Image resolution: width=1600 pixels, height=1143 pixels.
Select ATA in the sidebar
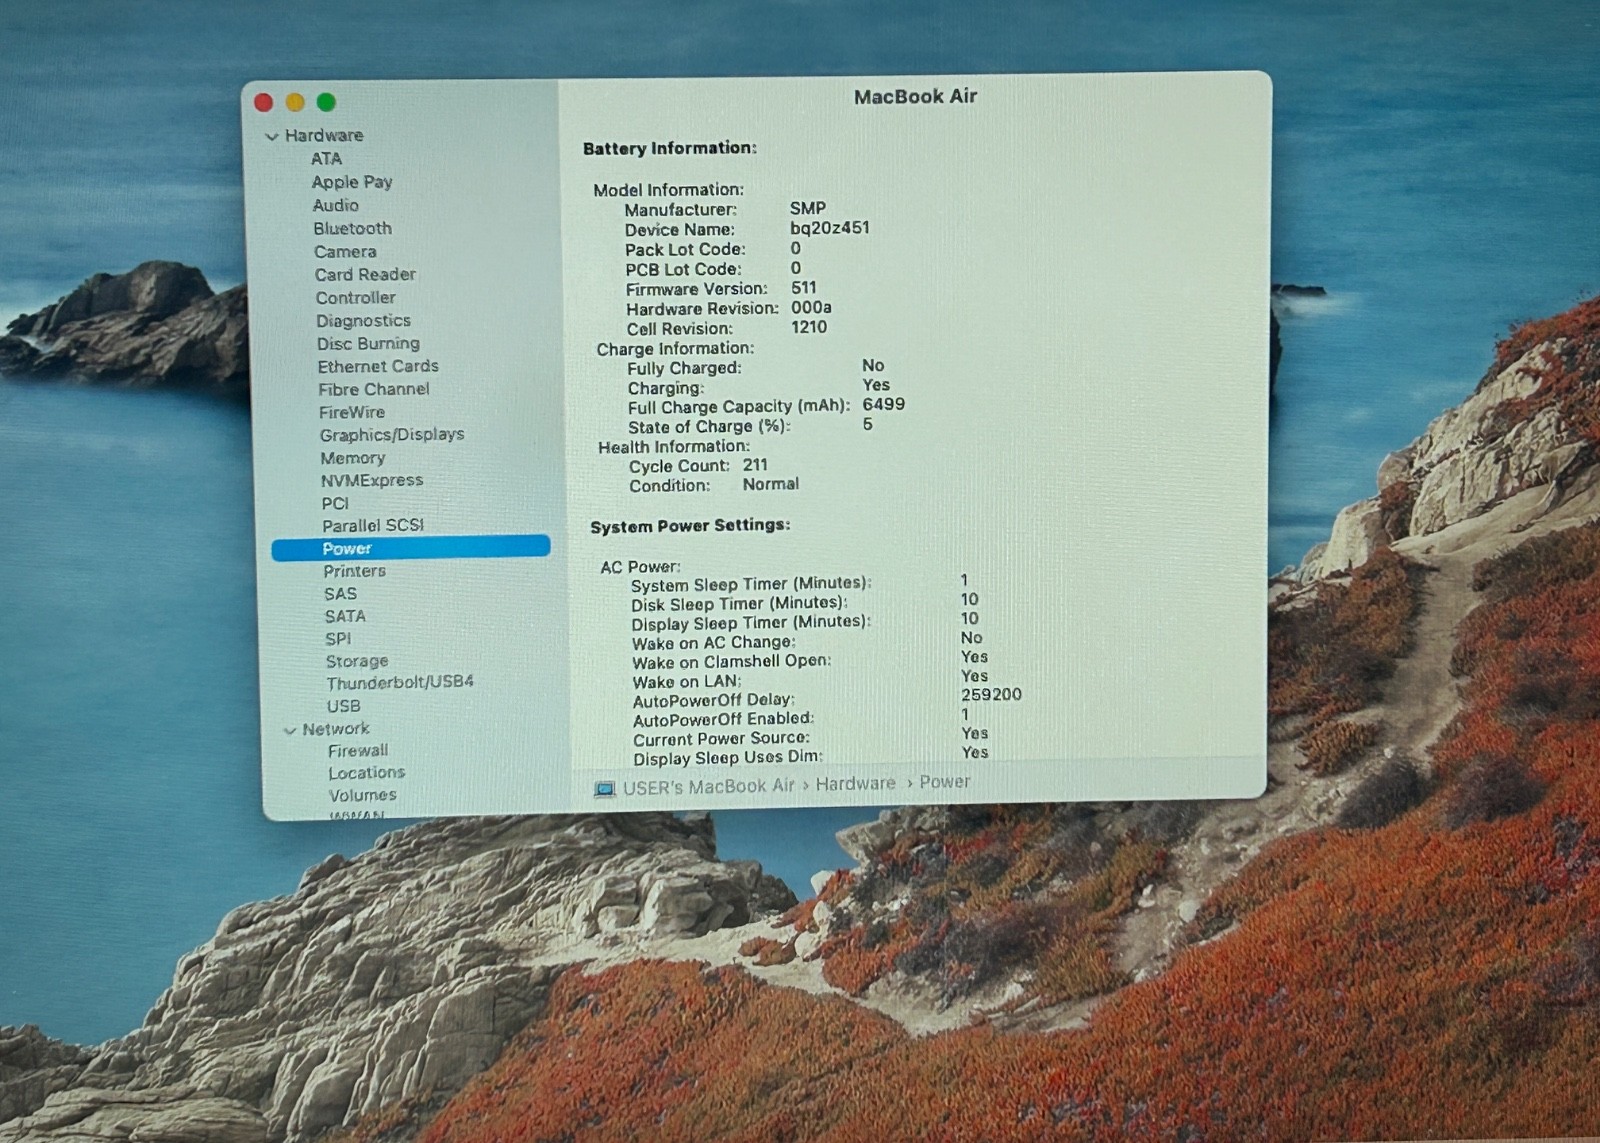(326, 159)
